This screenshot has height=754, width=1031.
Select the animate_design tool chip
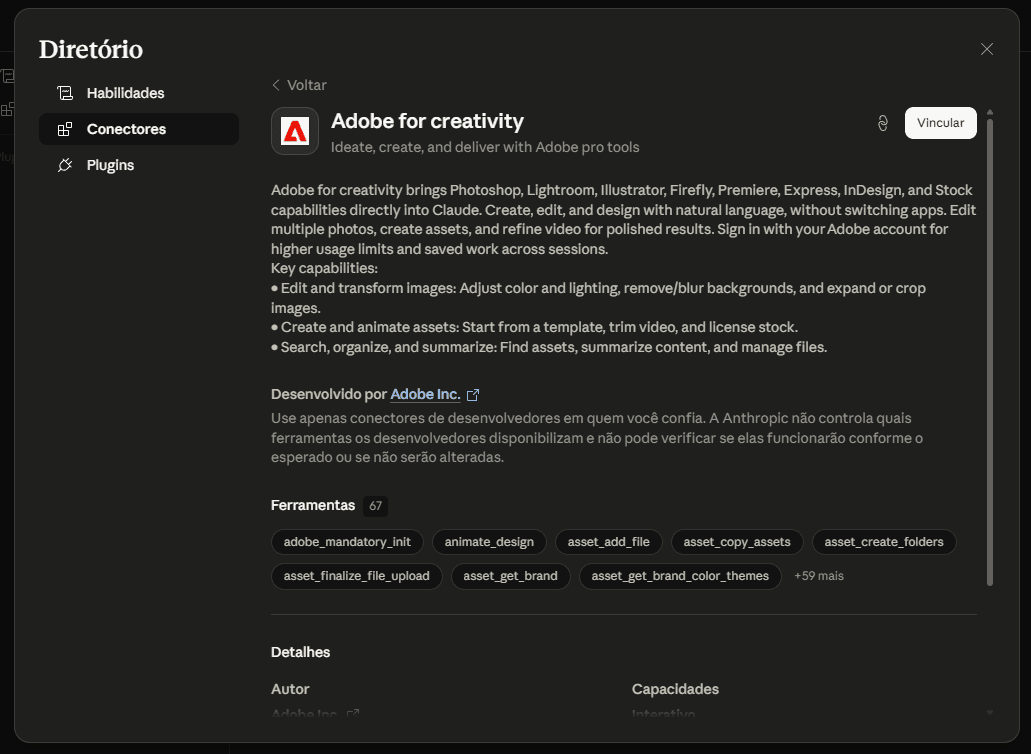coord(489,542)
